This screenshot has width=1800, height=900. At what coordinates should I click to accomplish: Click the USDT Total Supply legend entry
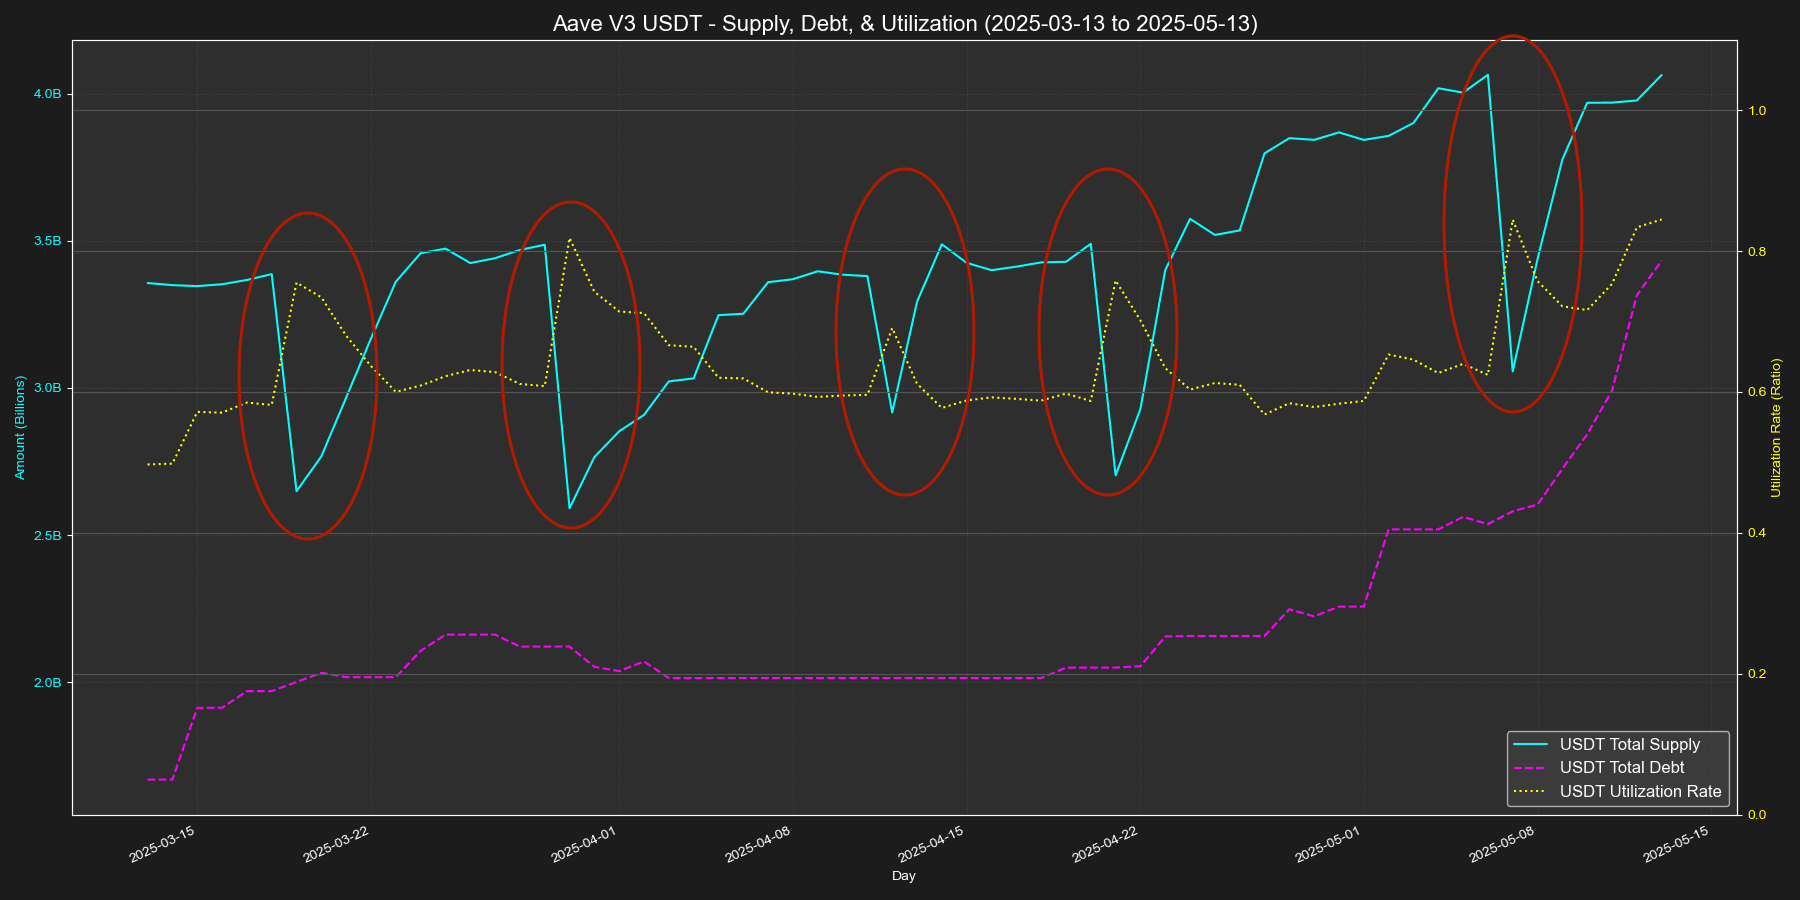[x=1629, y=744]
